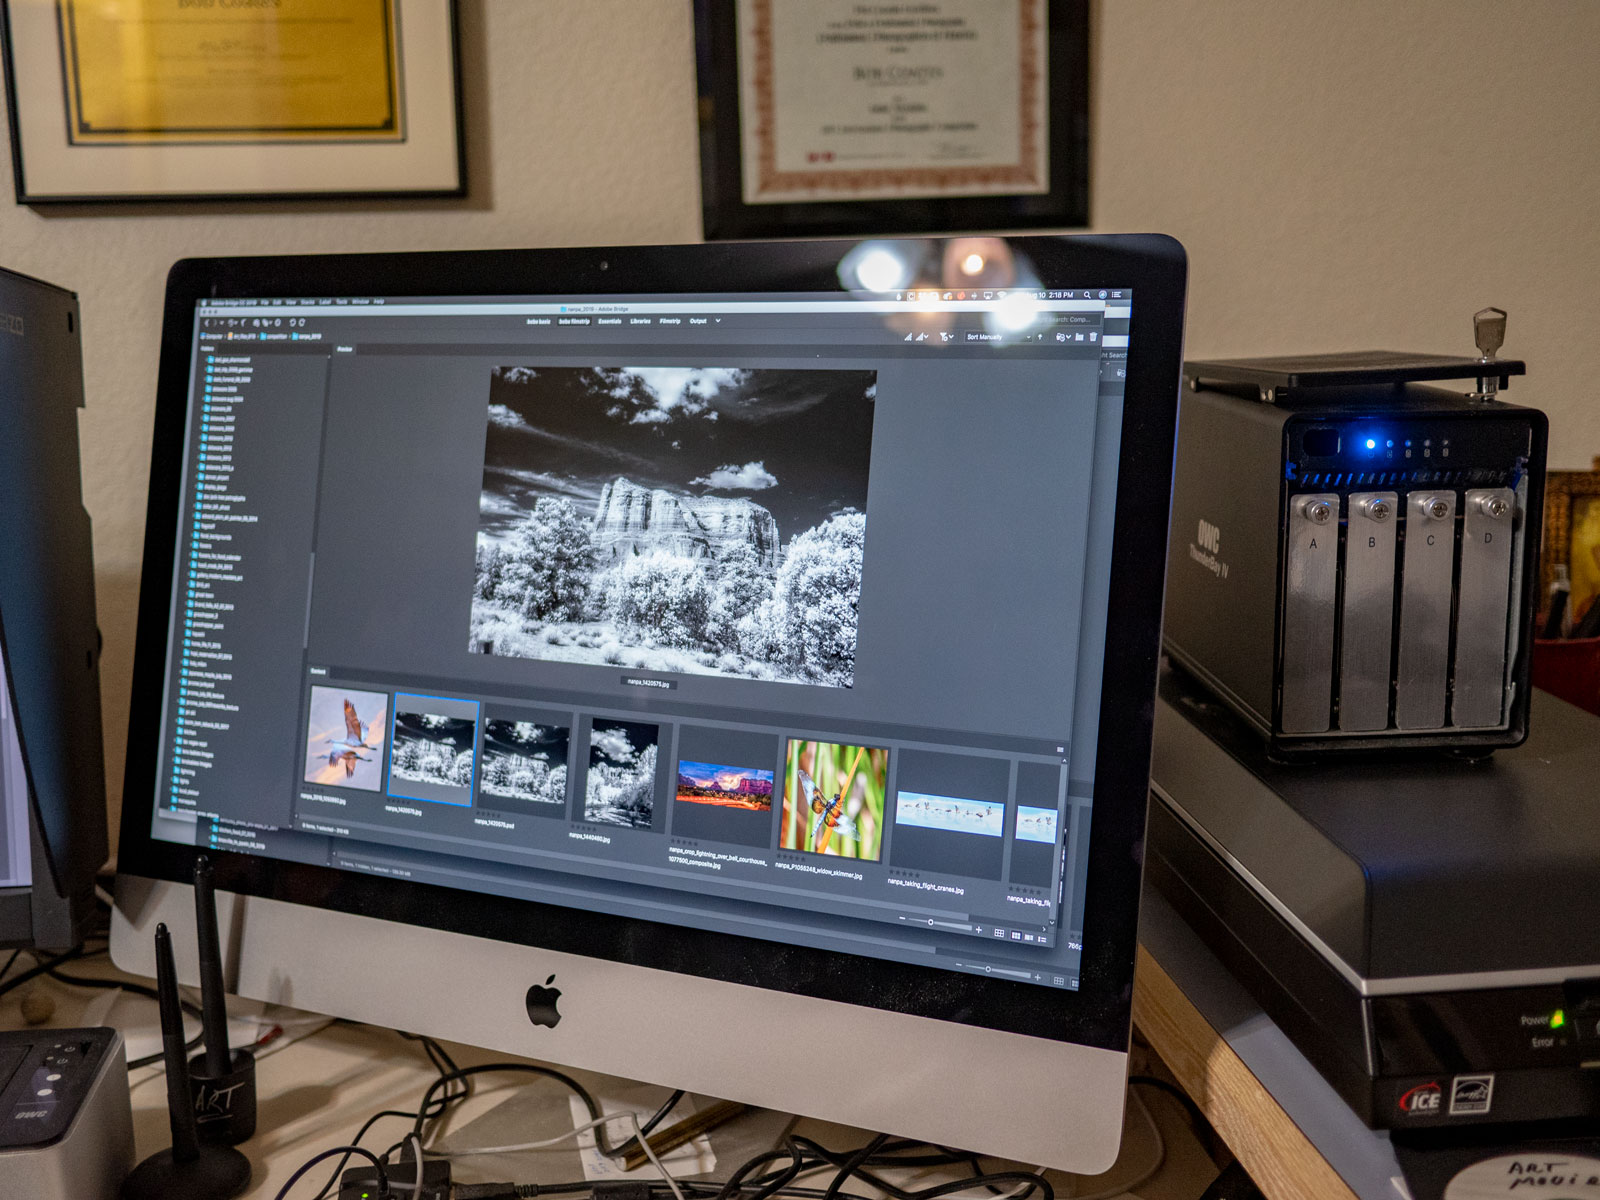
Task: Click the plus icon to enlarge thumbnails
Action: [978, 930]
